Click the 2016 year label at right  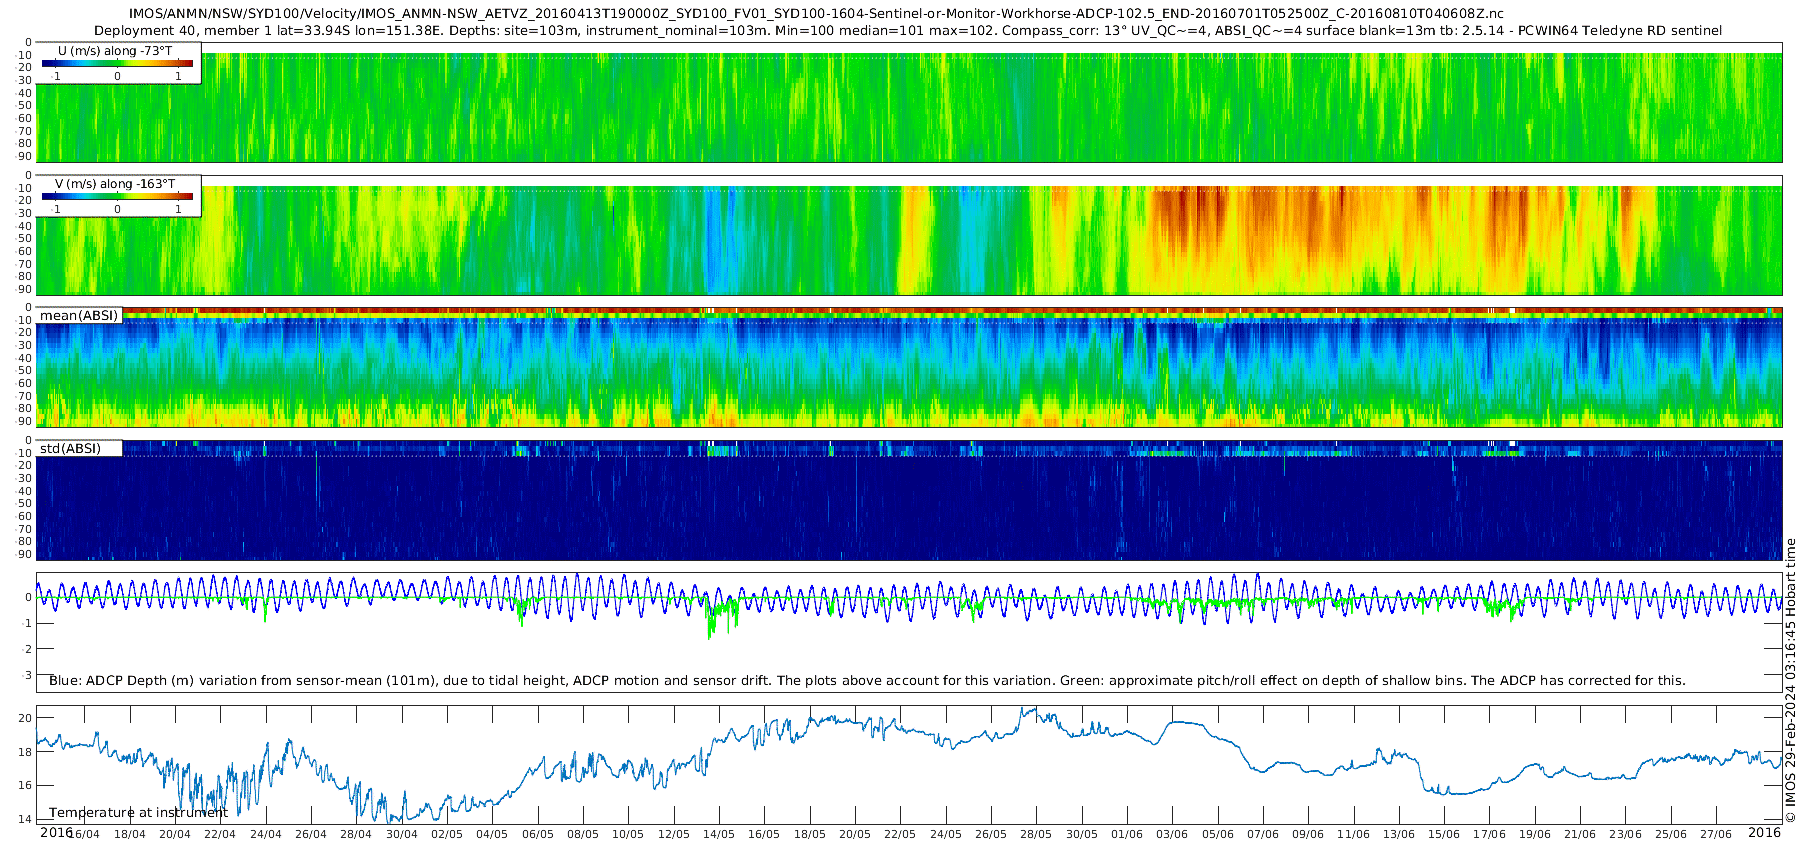click(x=1764, y=832)
